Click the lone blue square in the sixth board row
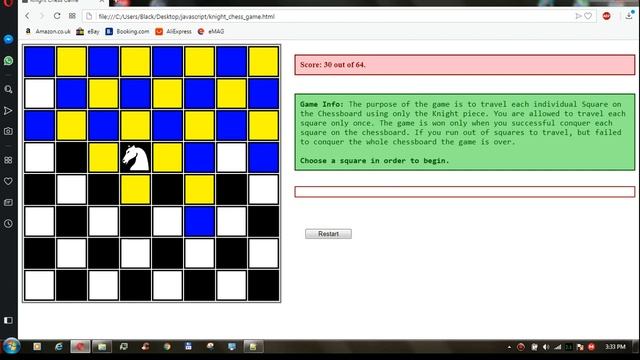640x360 pixels. point(200,221)
